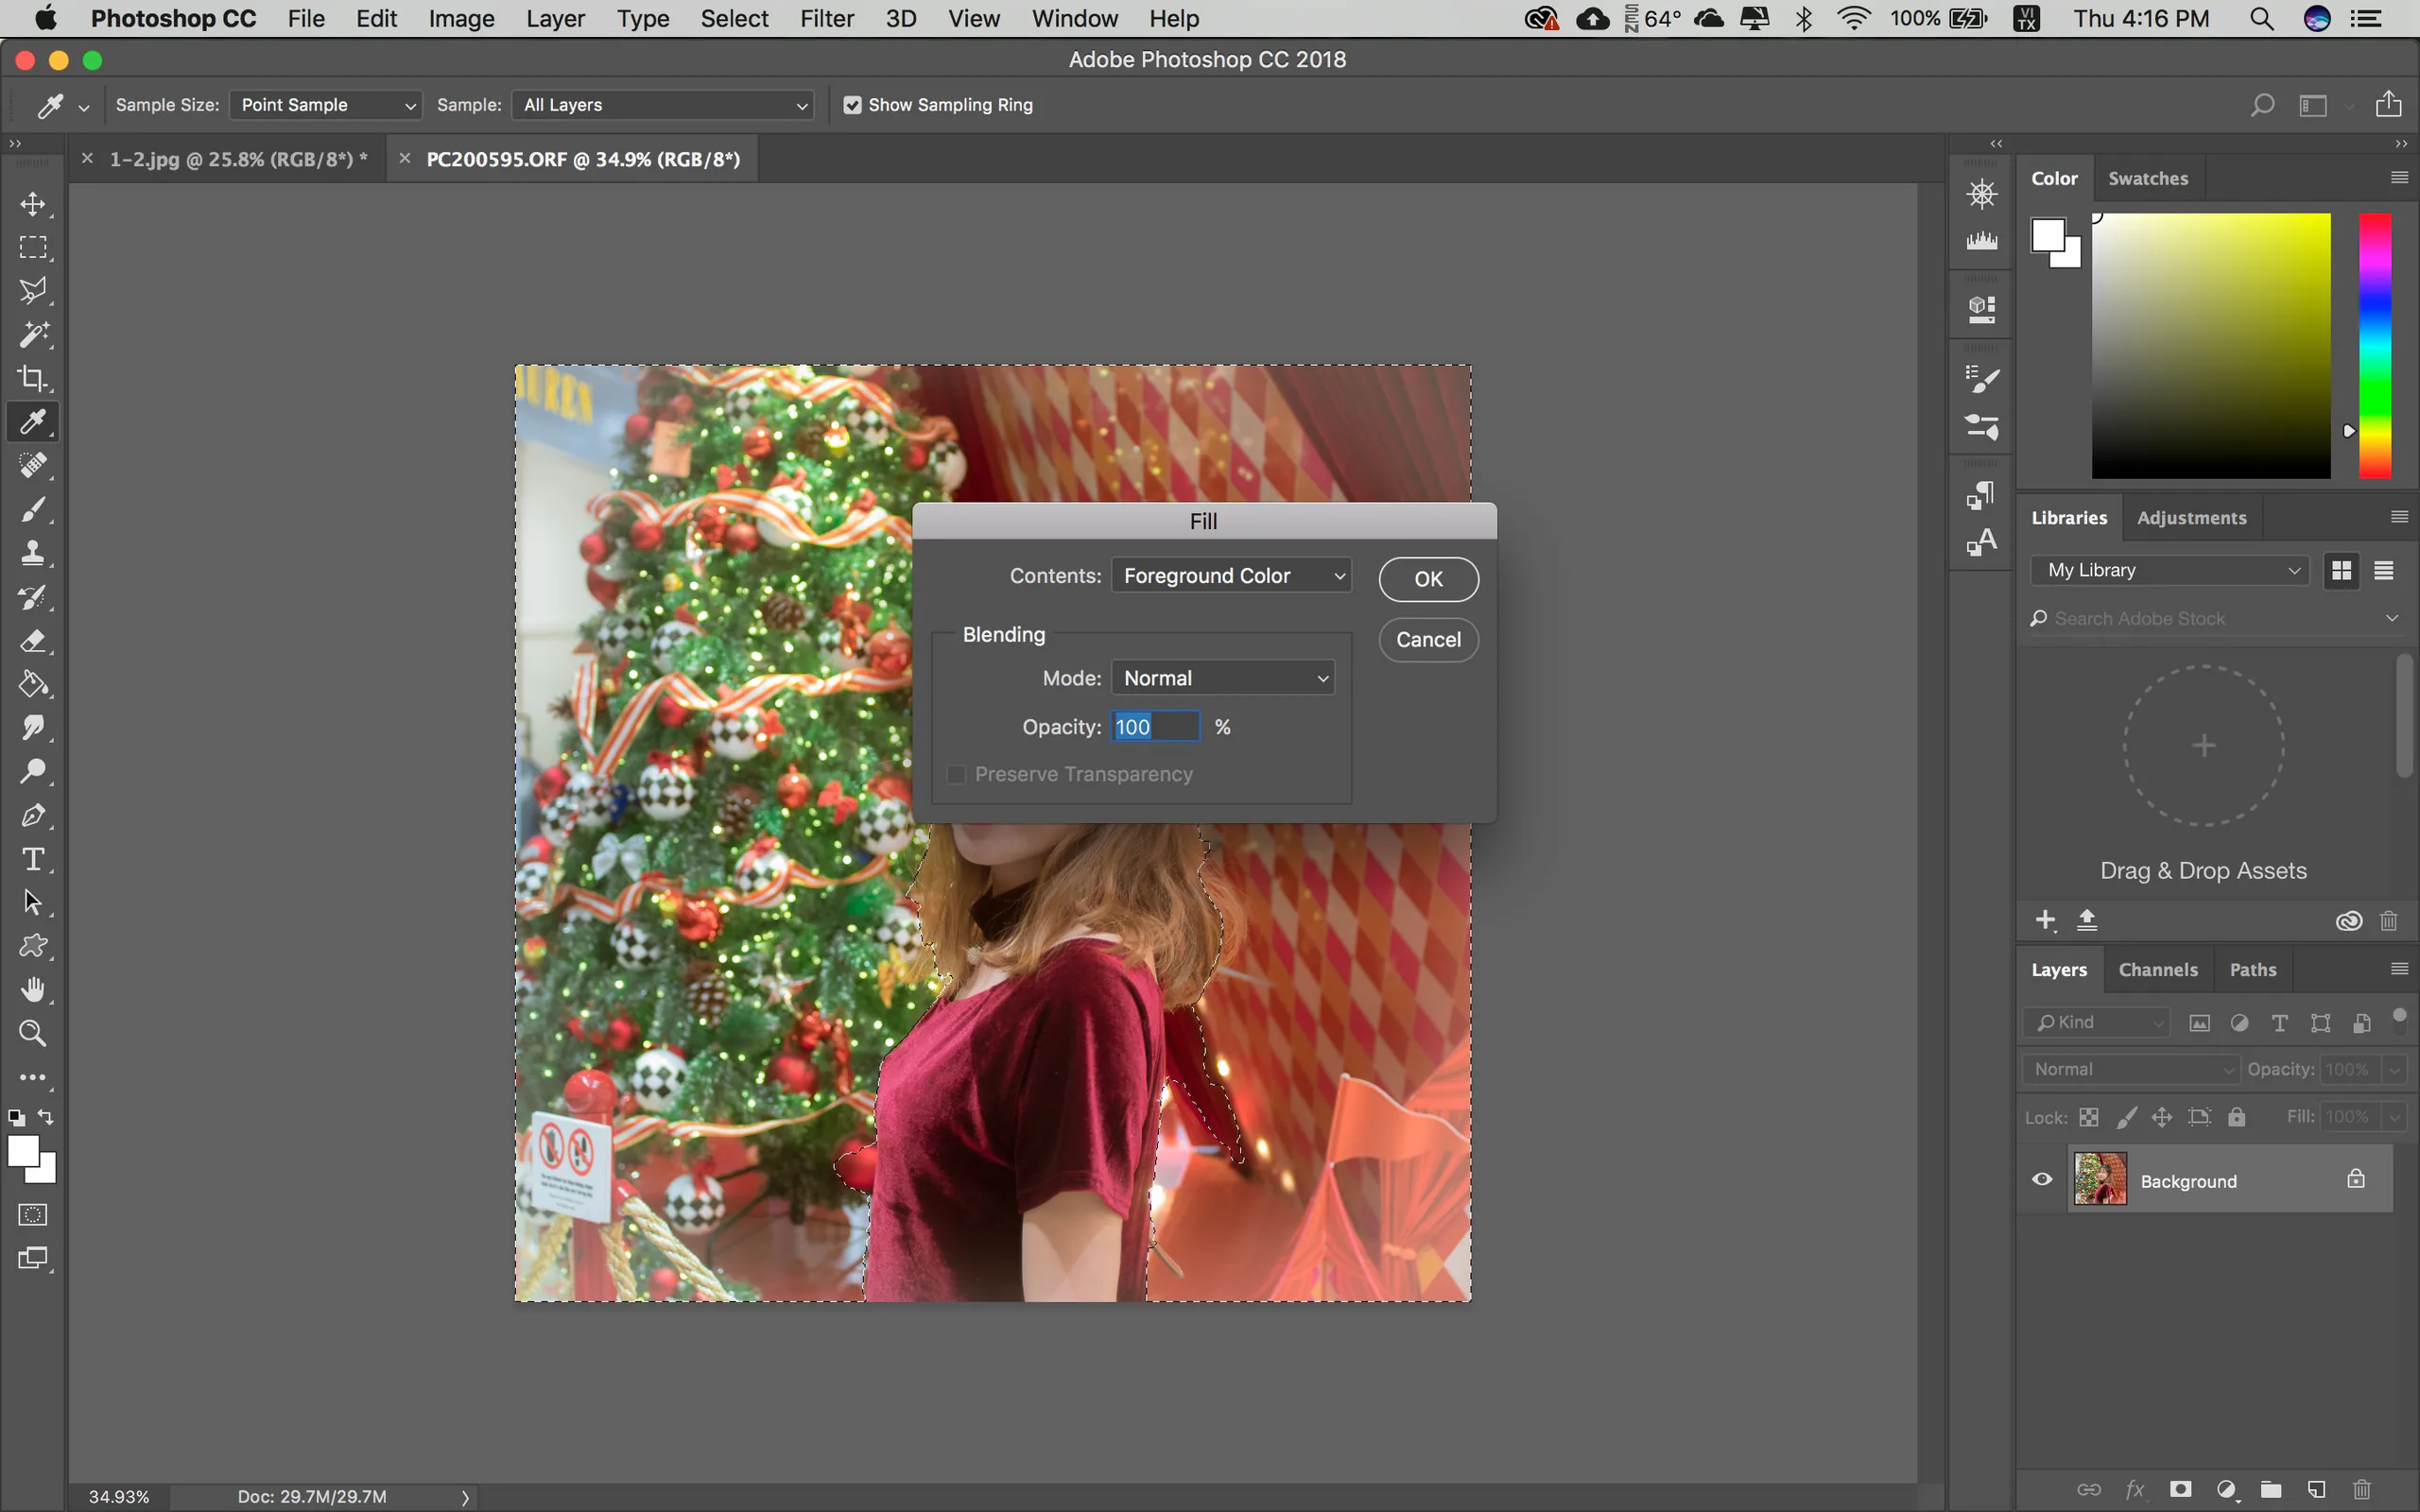This screenshot has height=1512, width=2420.
Task: Open the layer Kind filter dropdown
Action: click(2096, 1022)
